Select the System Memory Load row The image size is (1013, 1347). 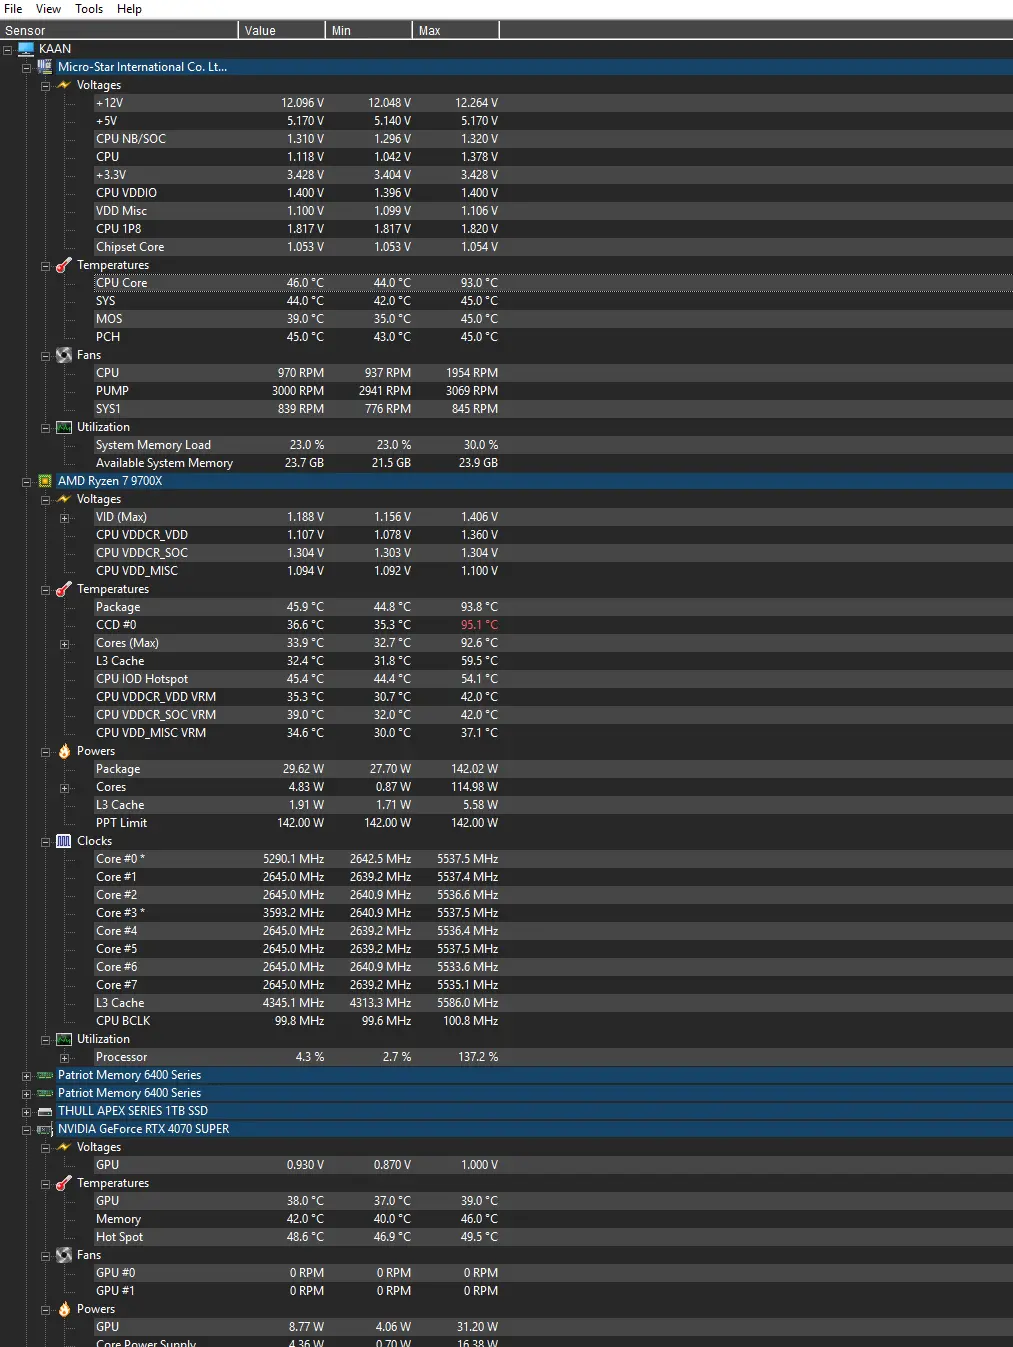click(x=553, y=445)
